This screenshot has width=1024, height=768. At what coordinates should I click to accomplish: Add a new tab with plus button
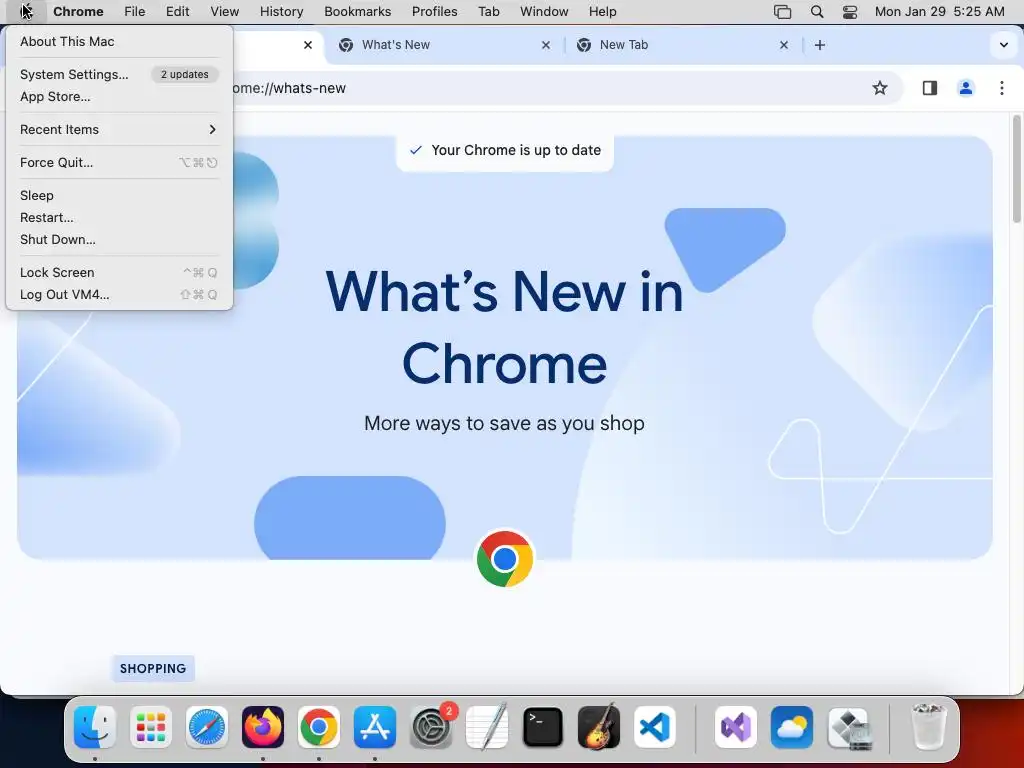pyautogui.click(x=820, y=45)
